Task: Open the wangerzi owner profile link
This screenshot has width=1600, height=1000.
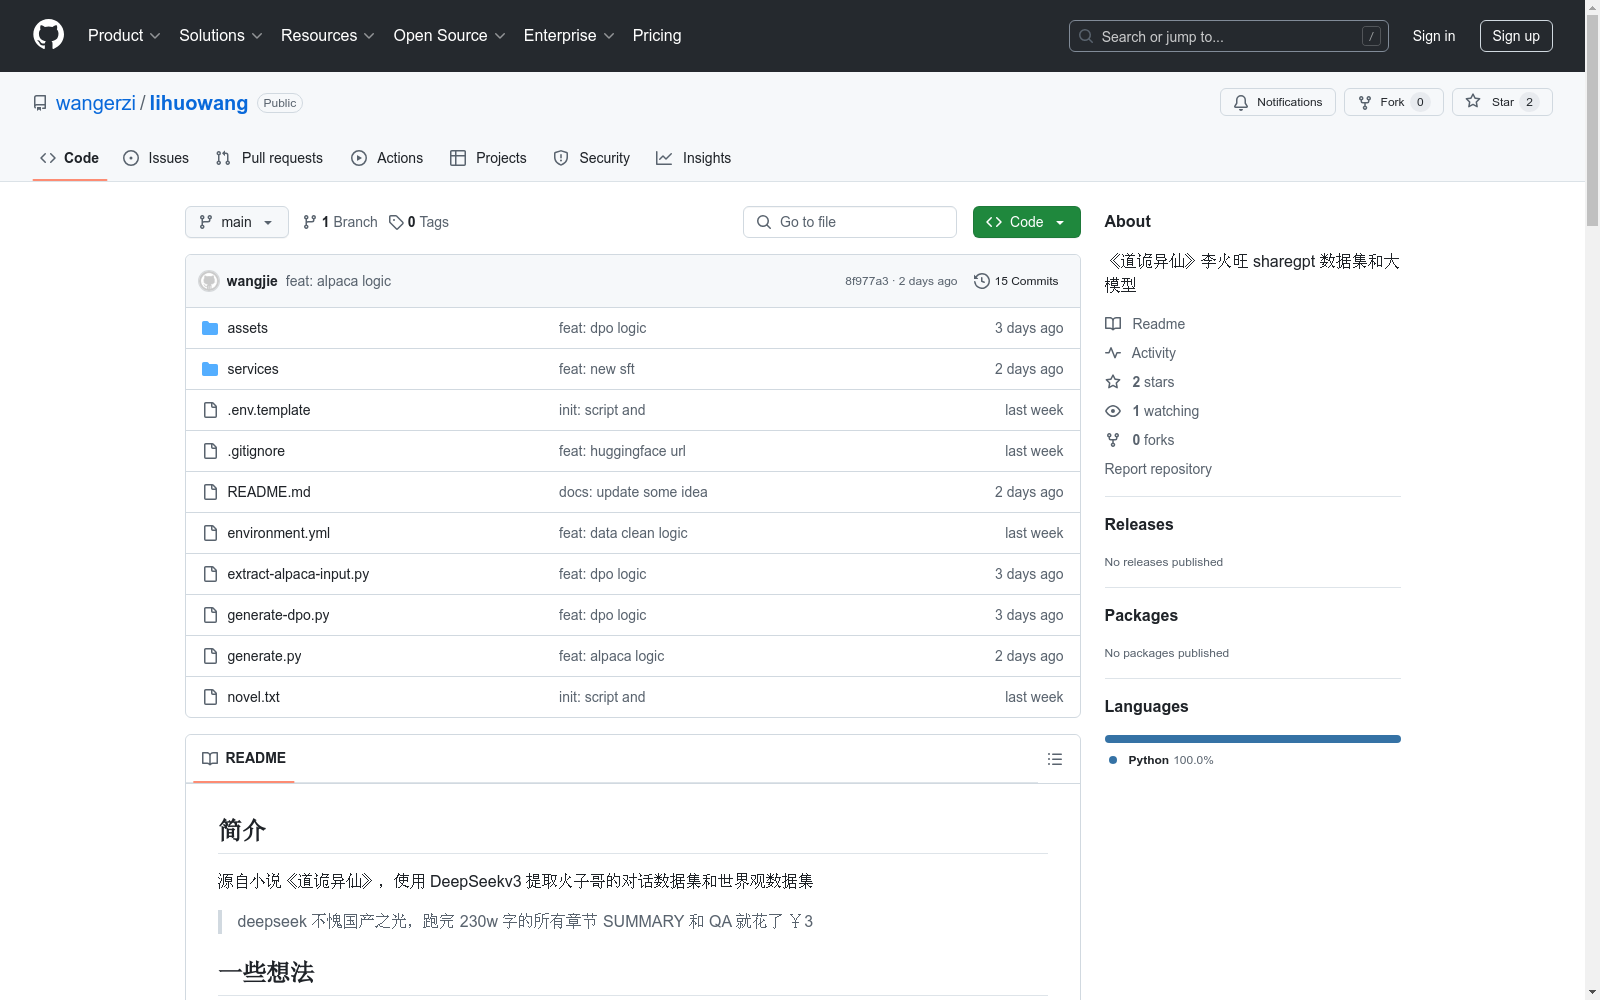Action: click(x=96, y=103)
